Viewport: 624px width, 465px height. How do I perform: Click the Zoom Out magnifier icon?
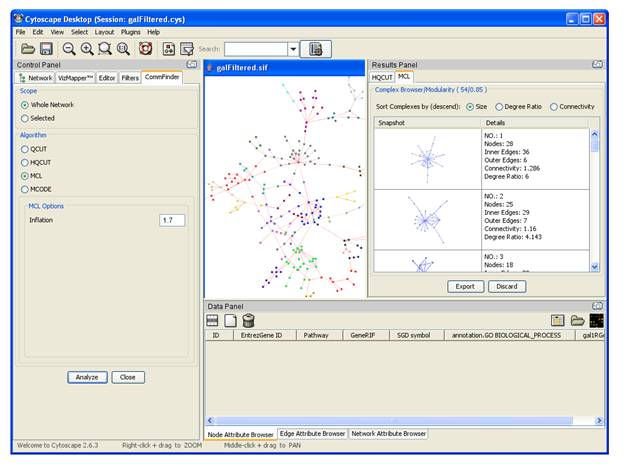pyautogui.click(x=69, y=49)
